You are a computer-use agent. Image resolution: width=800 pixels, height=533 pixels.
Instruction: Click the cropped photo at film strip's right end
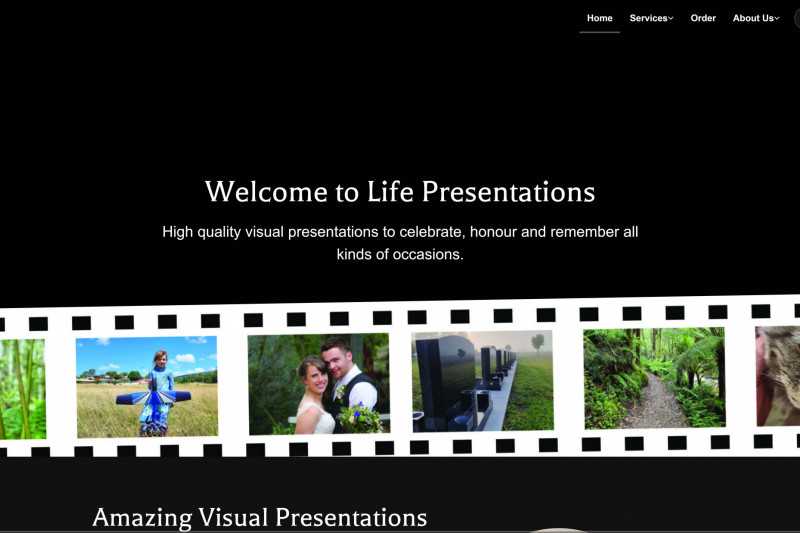[778, 375]
